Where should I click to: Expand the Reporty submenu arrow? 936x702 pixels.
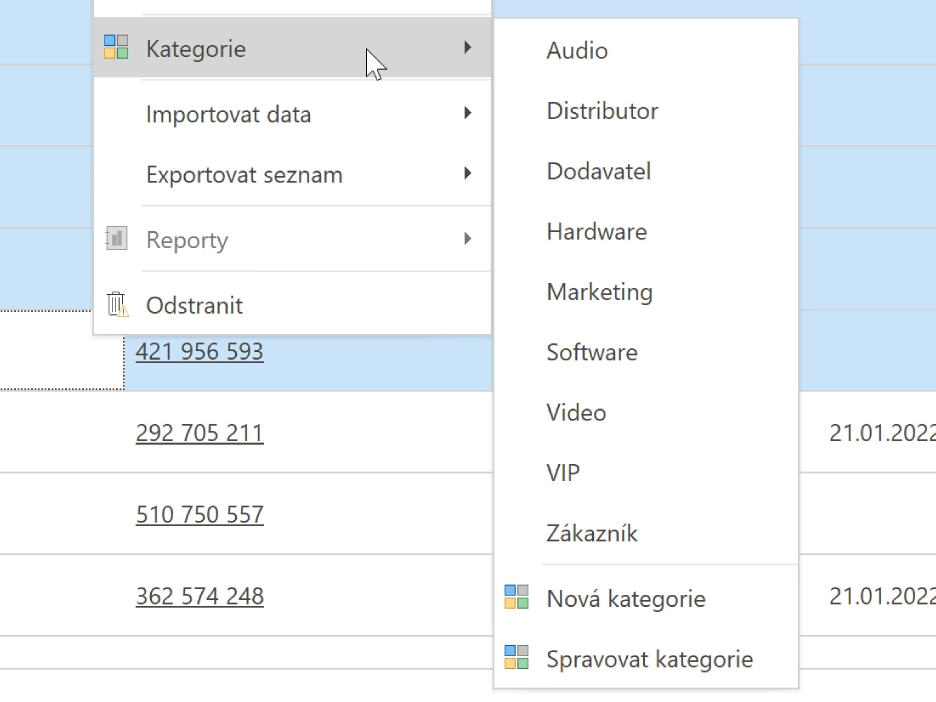(x=467, y=239)
